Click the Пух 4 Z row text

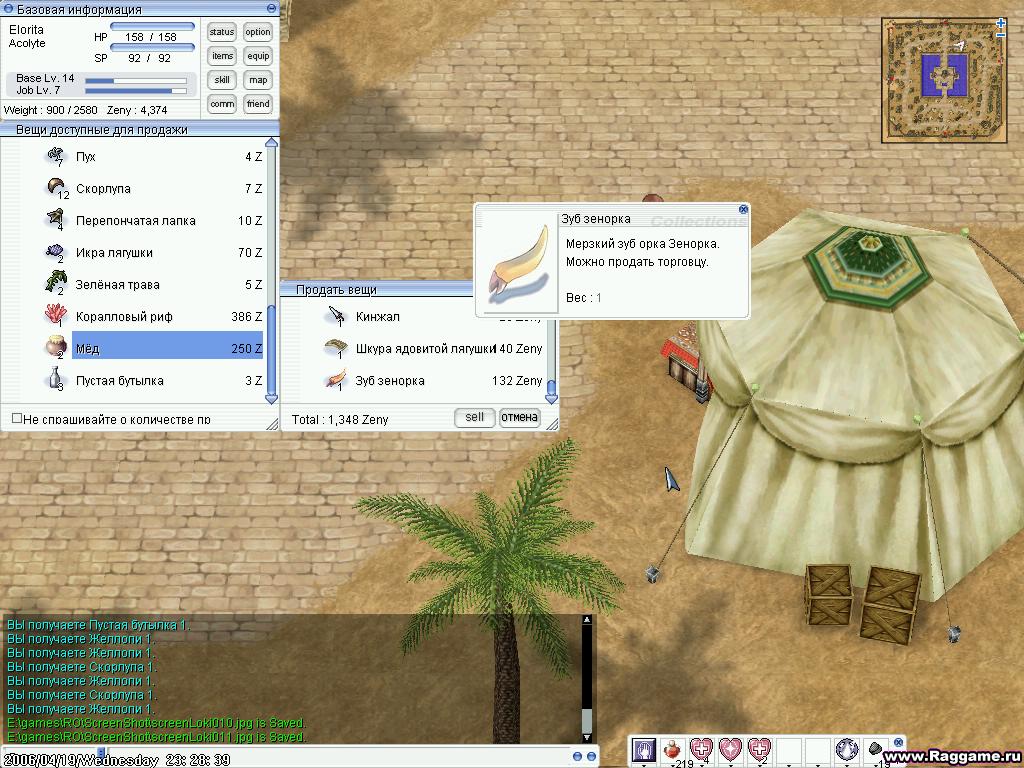168,157
